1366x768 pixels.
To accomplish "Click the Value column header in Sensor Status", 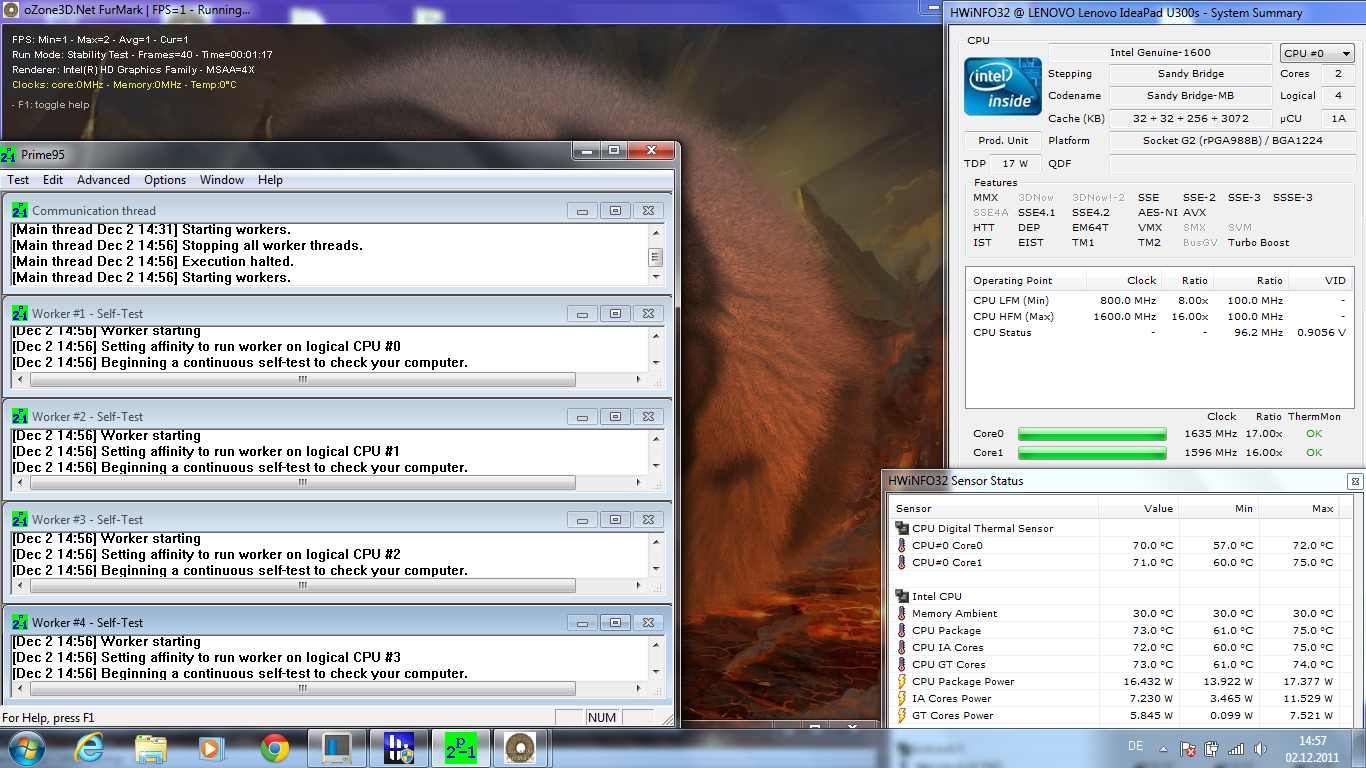I will (1138, 508).
